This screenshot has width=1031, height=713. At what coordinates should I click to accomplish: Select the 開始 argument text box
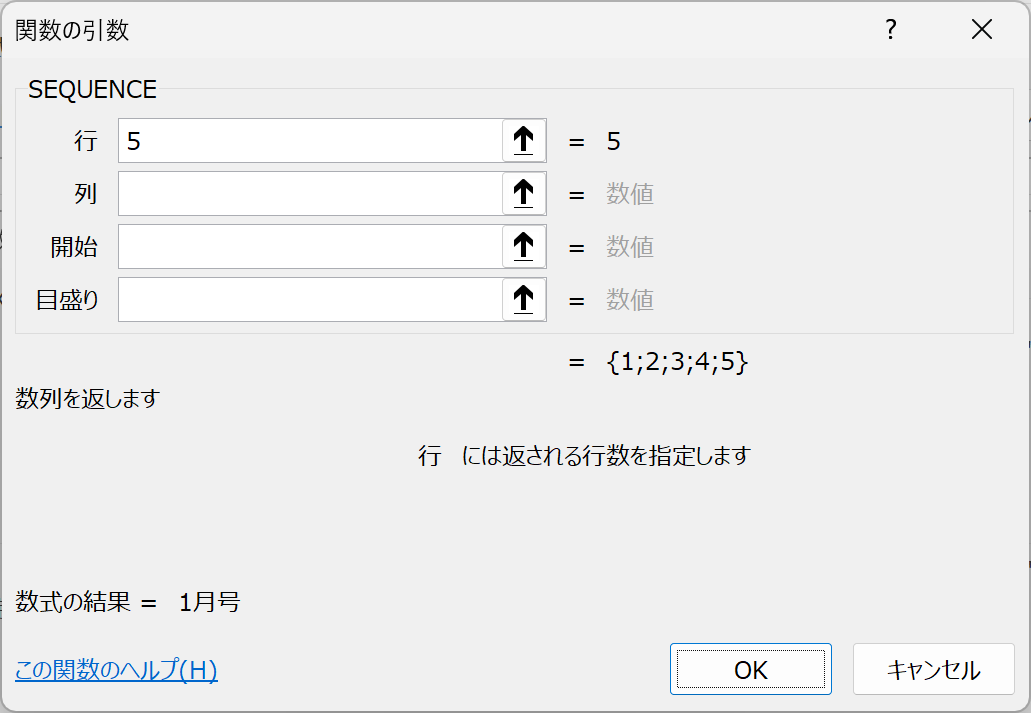(x=310, y=247)
